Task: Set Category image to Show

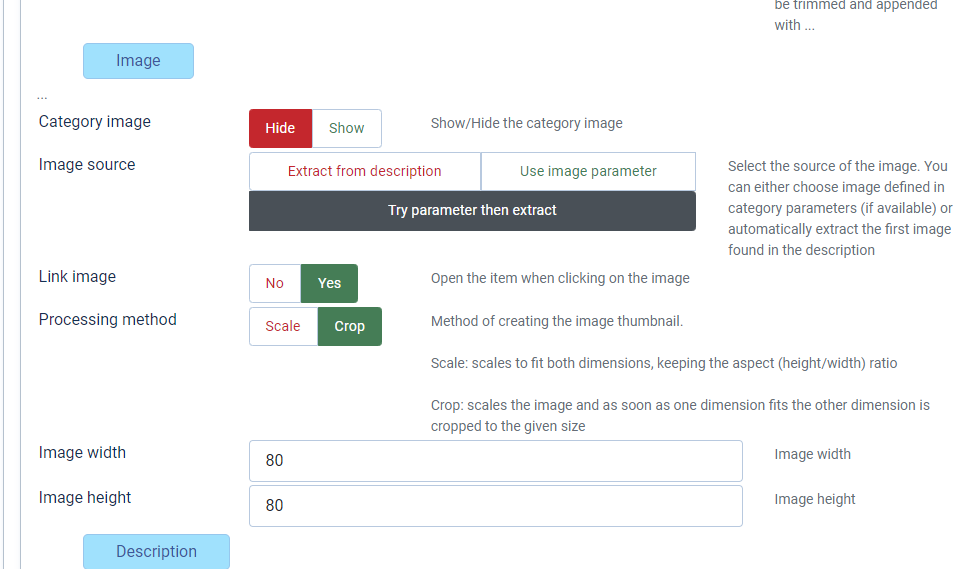Action: tap(346, 128)
